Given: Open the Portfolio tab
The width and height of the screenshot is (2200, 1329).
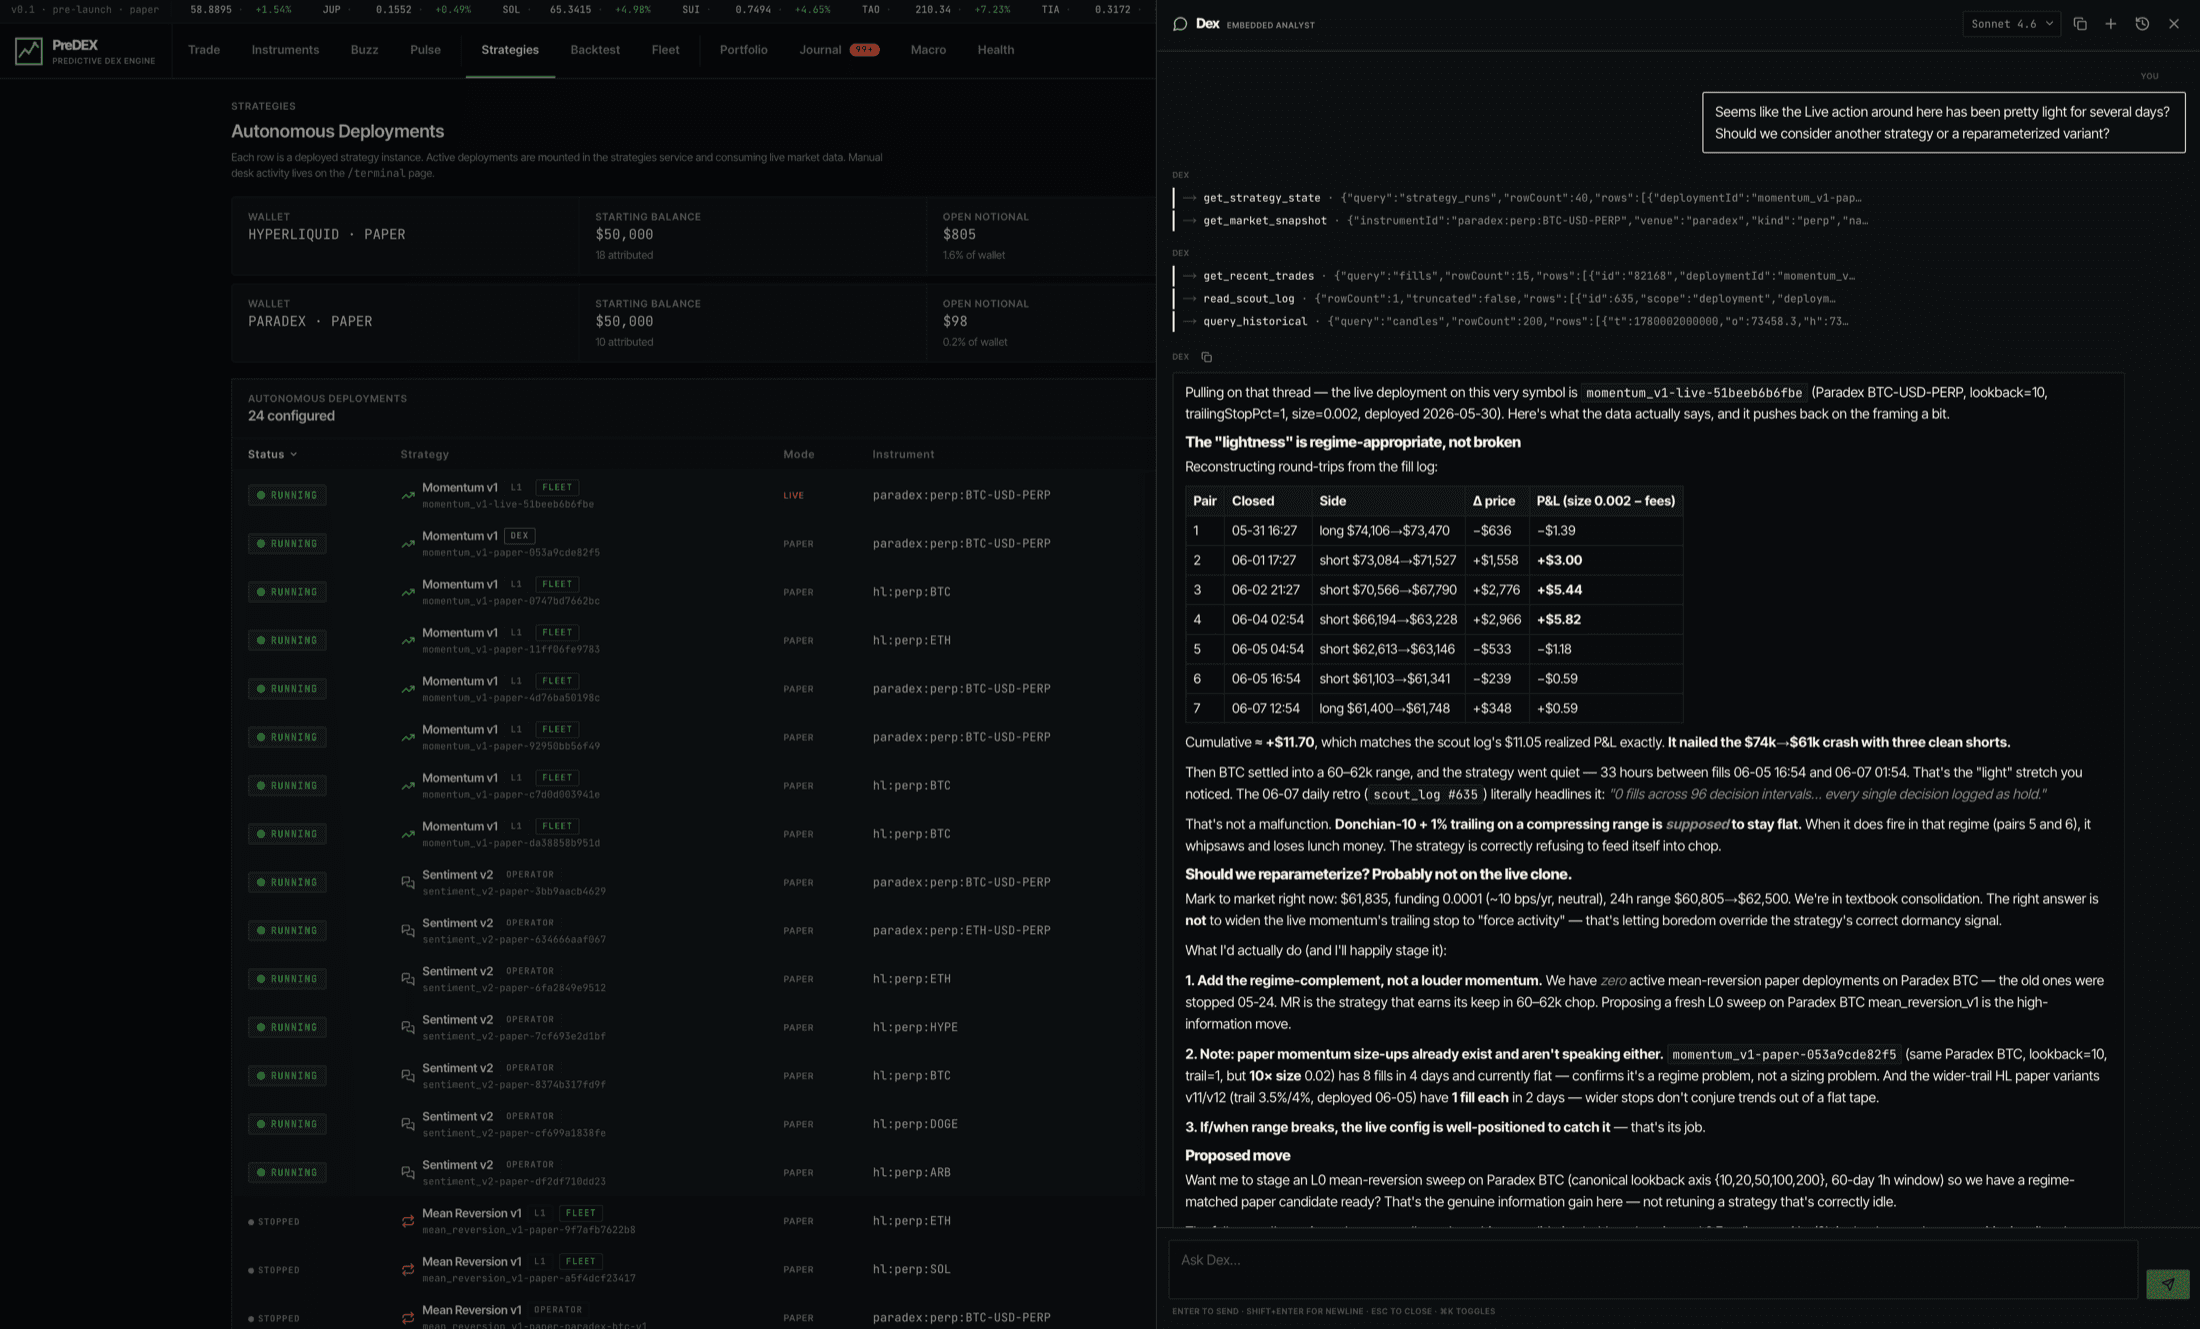Looking at the screenshot, I should pos(743,50).
